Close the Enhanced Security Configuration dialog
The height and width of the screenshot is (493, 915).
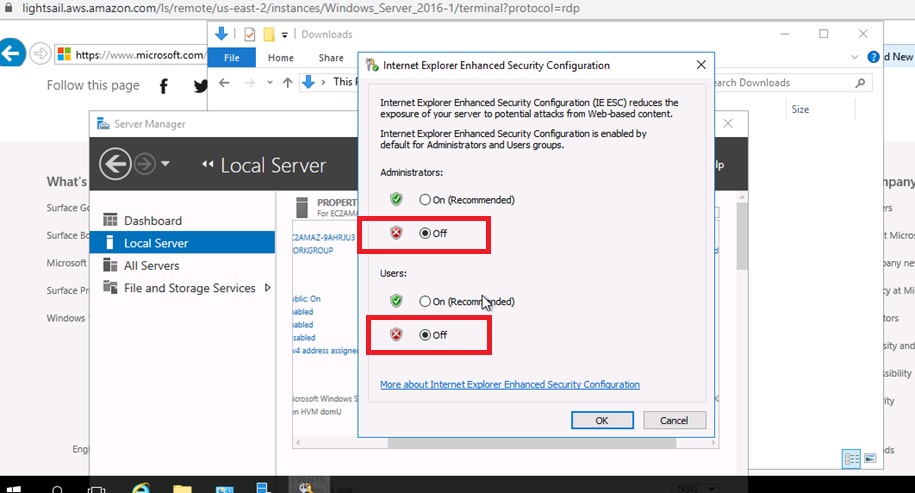701,65
